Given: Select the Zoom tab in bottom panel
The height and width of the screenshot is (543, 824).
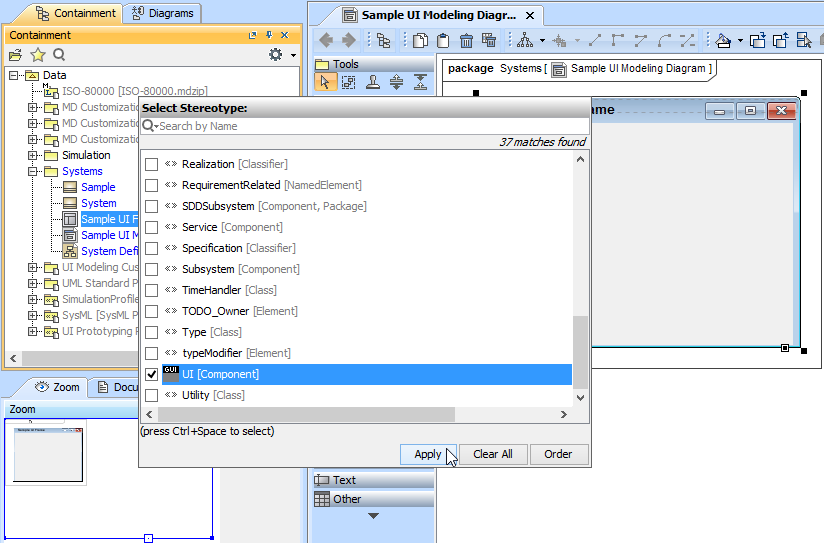Looking at the screenshot, I should point(56,387).
